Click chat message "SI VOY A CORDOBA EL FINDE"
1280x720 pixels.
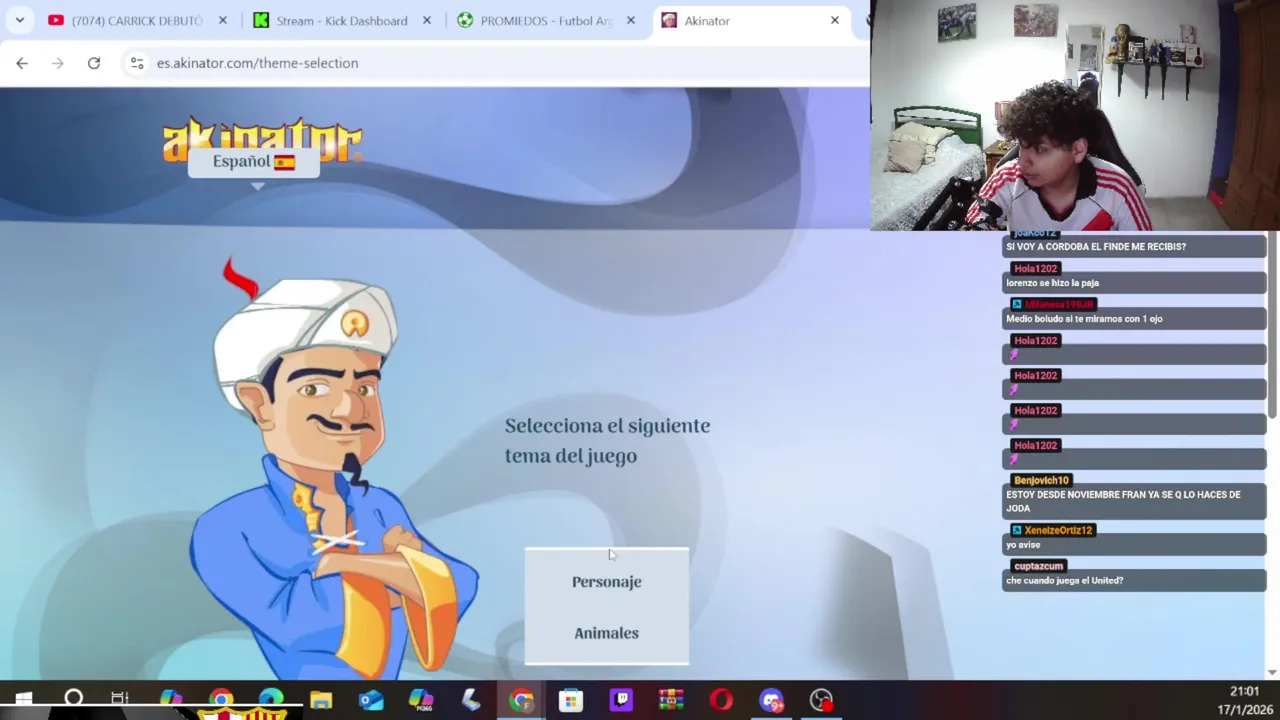click(x=1096, y=247)
